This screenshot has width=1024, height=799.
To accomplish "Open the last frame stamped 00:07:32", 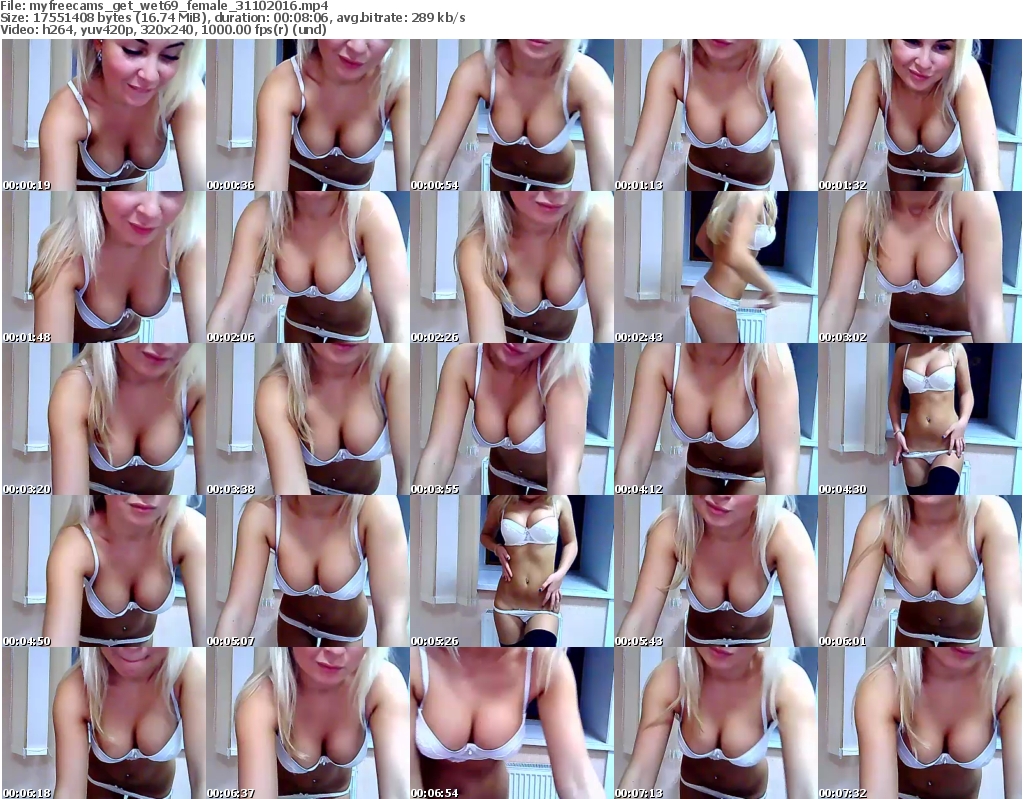I will (x=920, y=723).
